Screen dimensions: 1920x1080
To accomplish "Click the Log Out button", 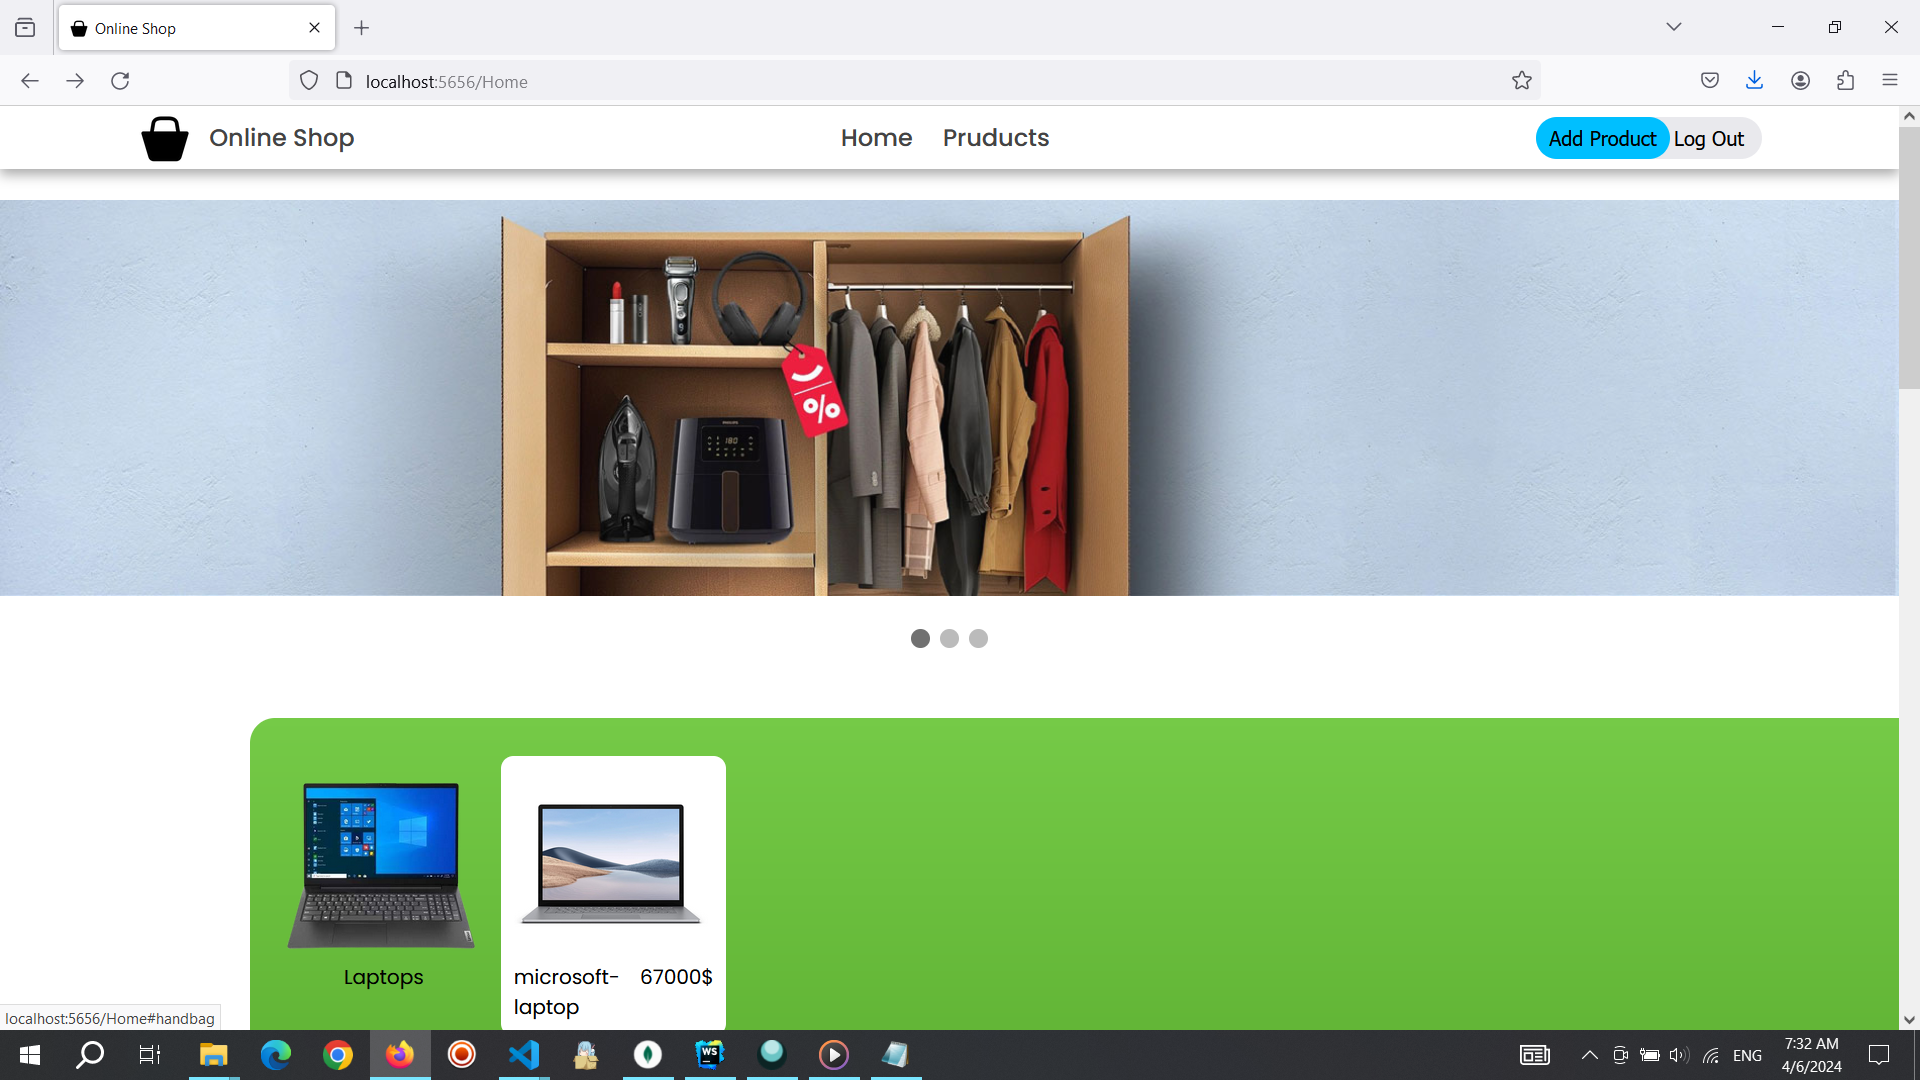I will [1708, 139].
